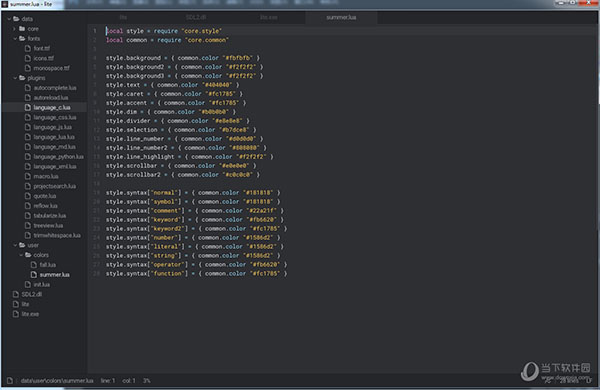Click 'style.divider' in the code

point(128,121)
